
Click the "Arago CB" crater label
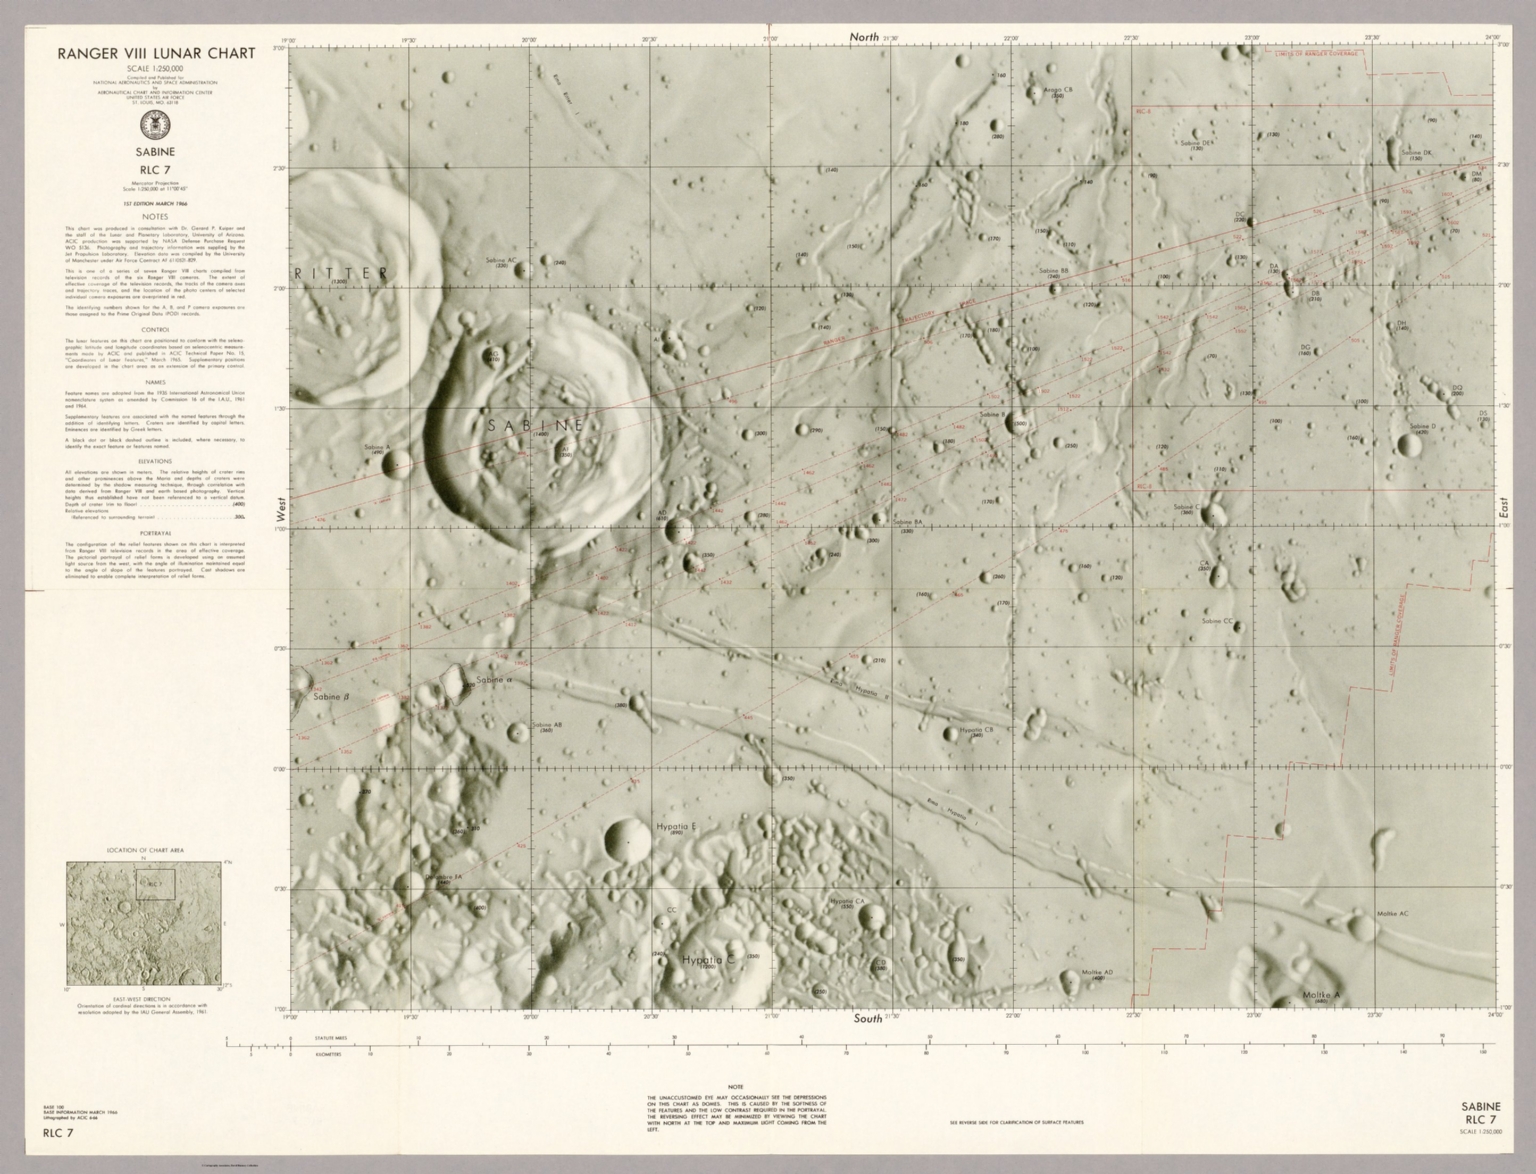[x=1058, y=89]
